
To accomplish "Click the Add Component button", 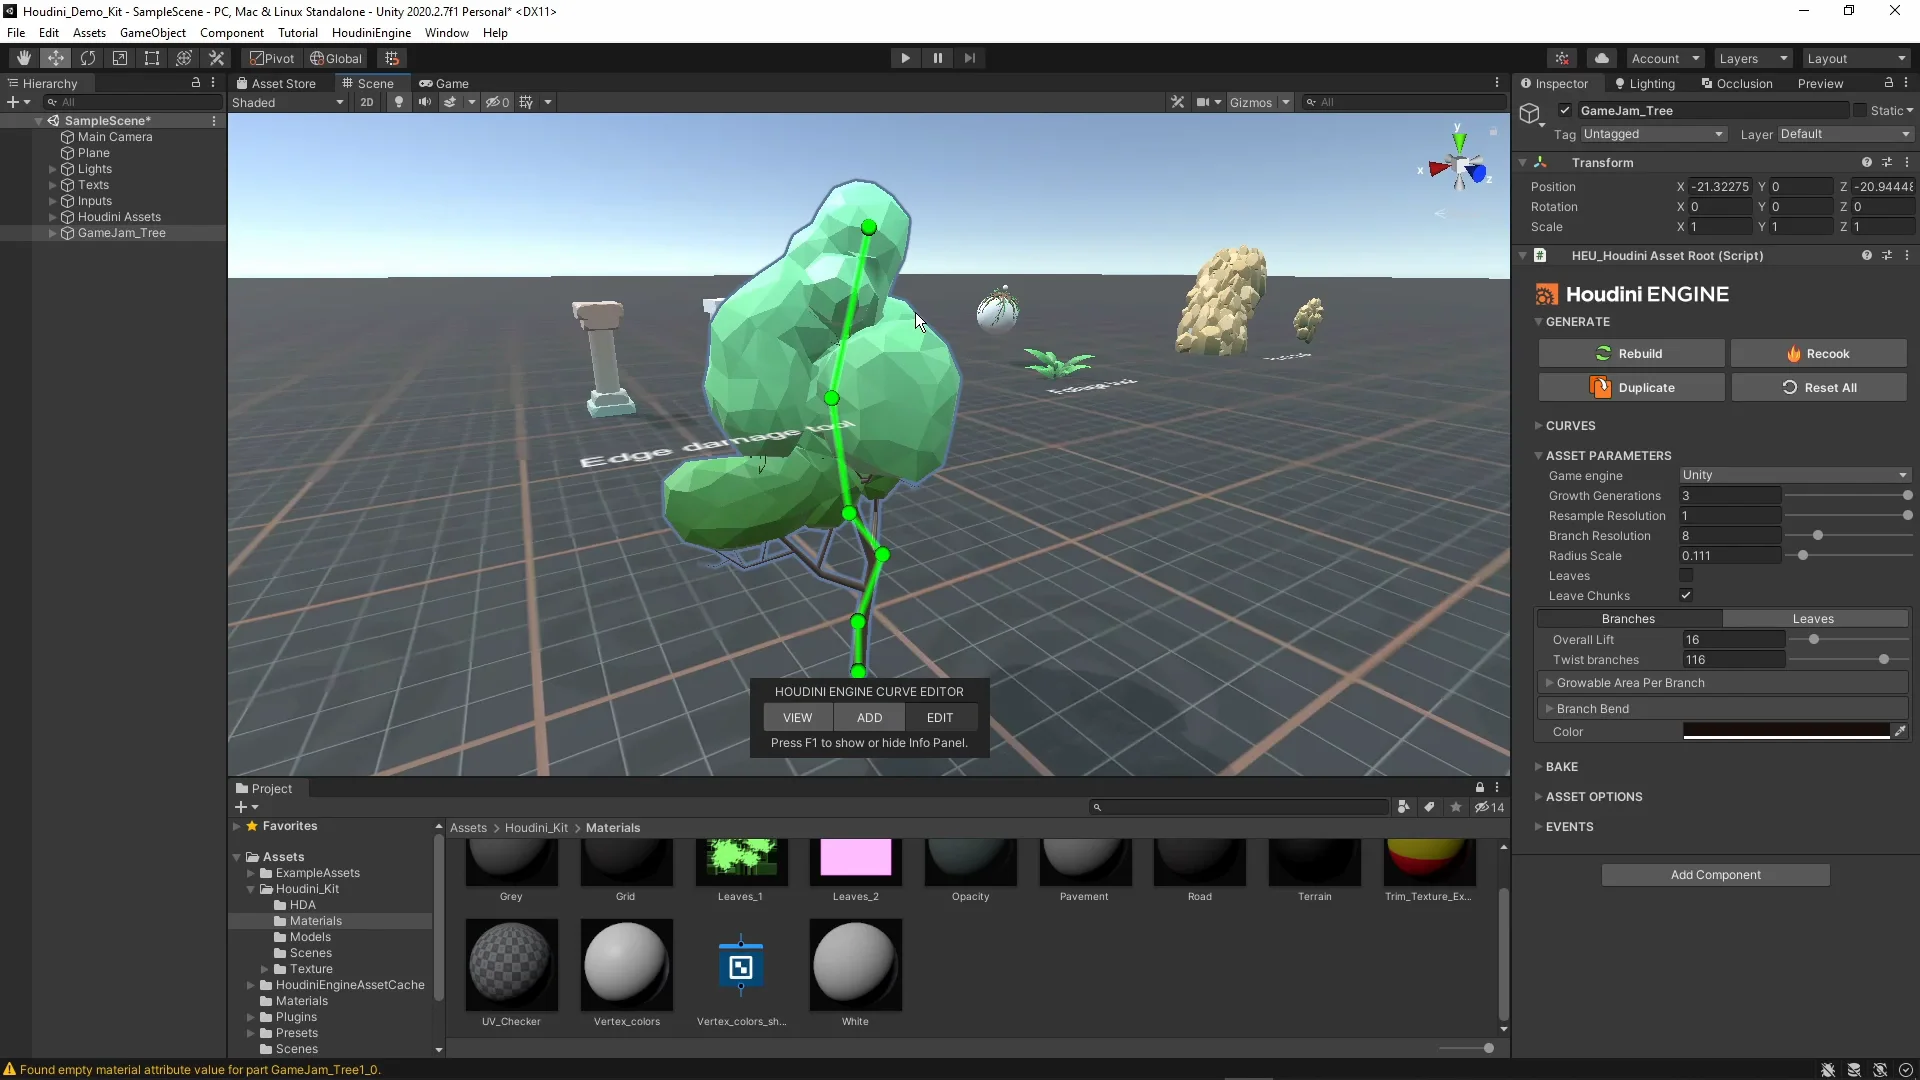I will pos(1715,875).
